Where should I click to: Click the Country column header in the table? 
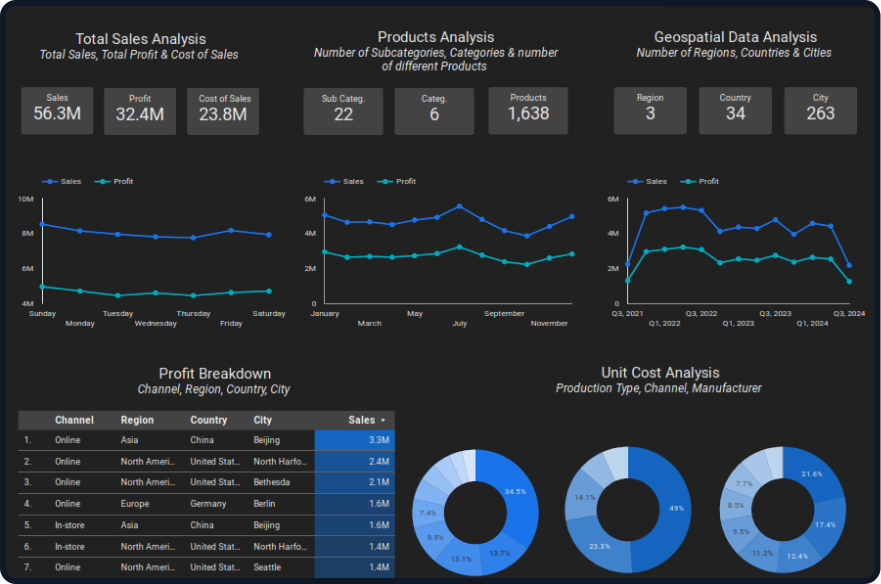coord(208,421)
